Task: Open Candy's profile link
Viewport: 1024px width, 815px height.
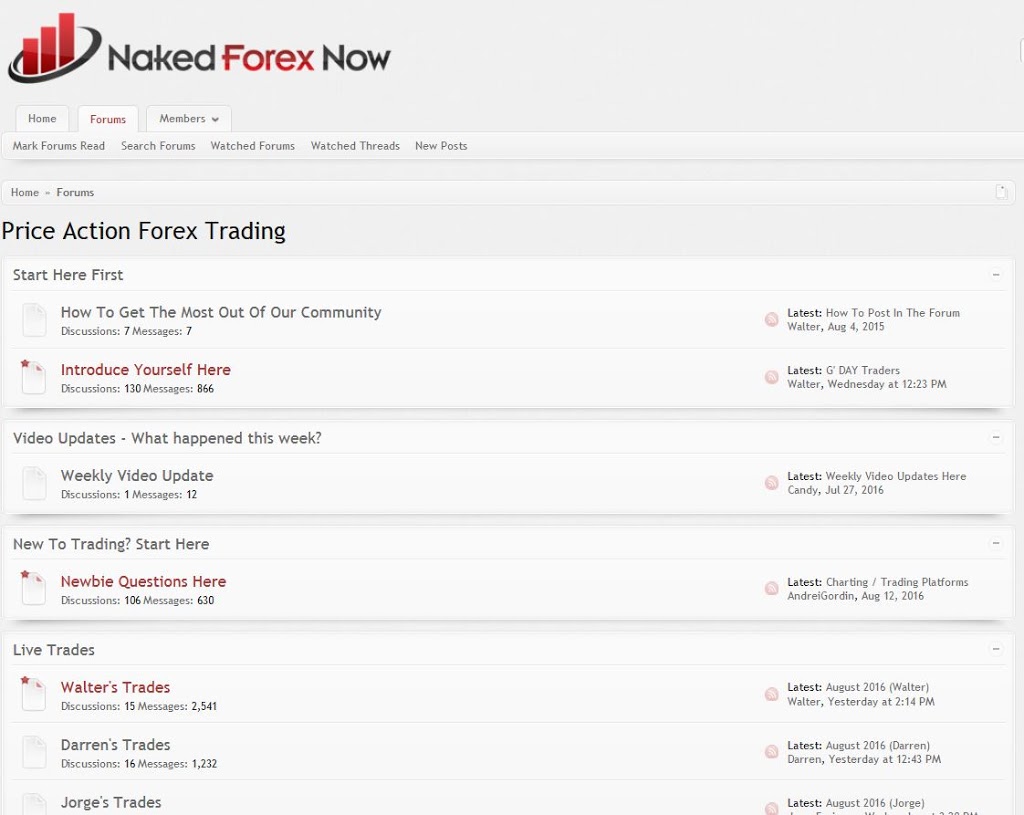Action: click(x=803, y=490)
